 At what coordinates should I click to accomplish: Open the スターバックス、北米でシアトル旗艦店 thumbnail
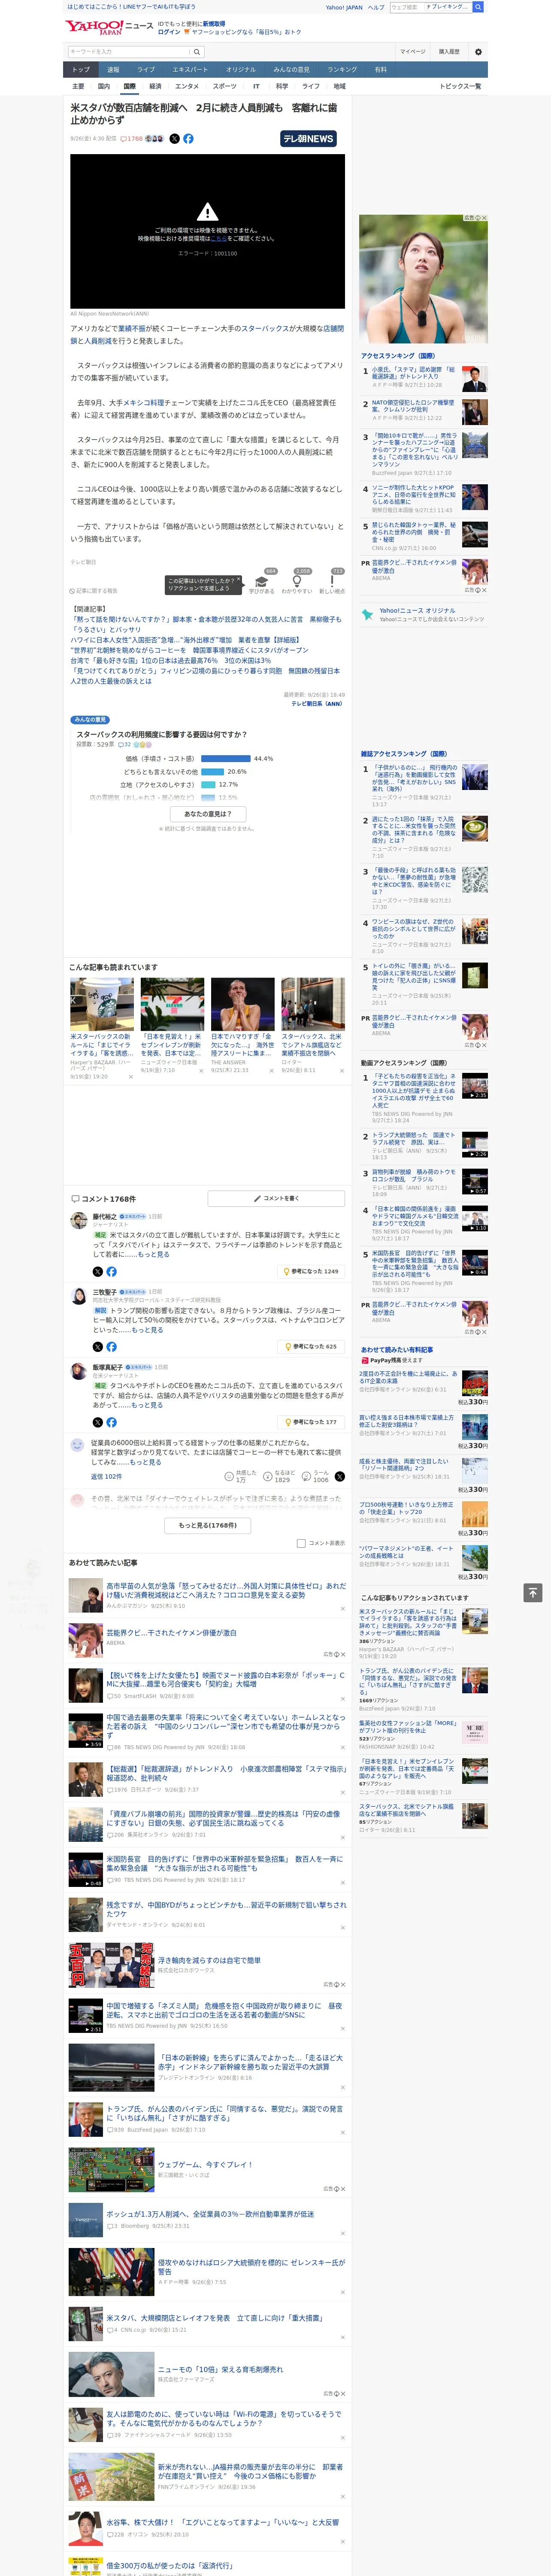click(x=312, y=1004)
